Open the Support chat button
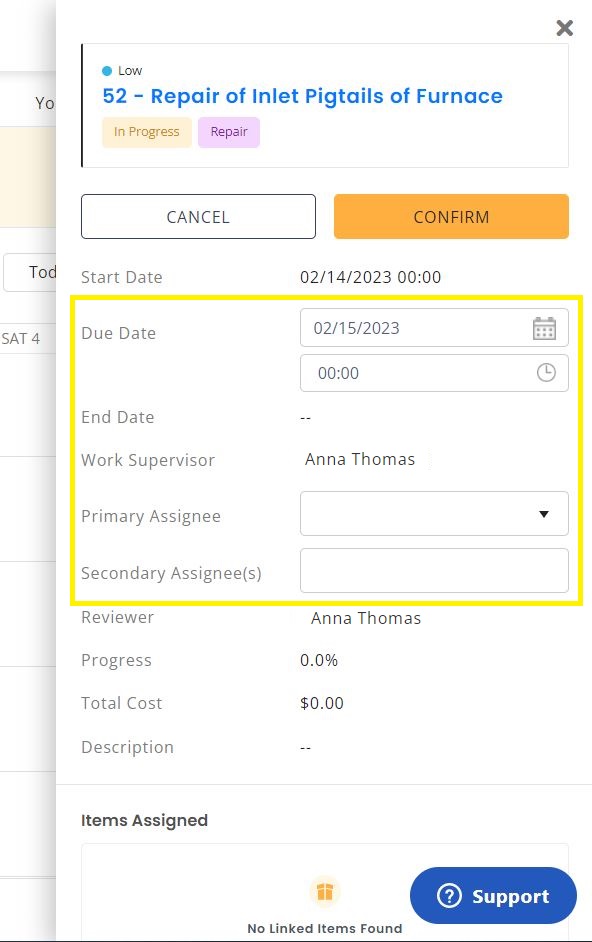This screenshot has width=592, height=942. (493, 896)
